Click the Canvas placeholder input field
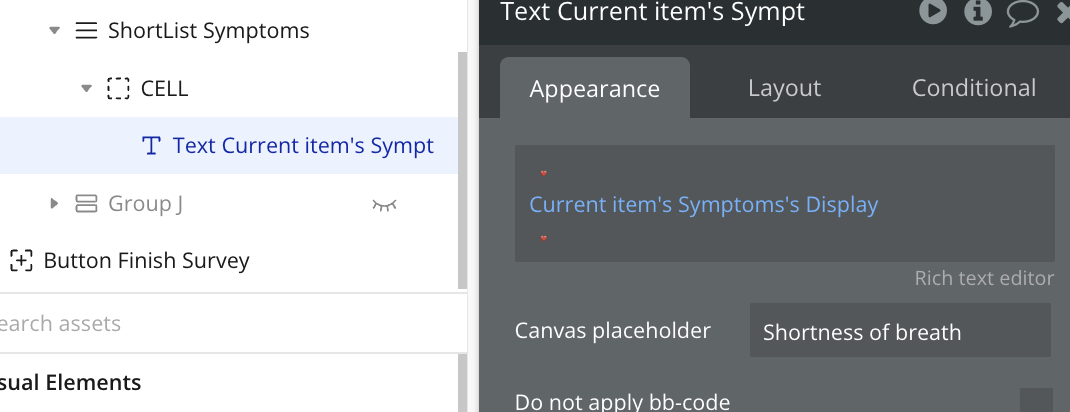Image resolution: width=1070 pixels, height=412 pixels. [900, 331]
